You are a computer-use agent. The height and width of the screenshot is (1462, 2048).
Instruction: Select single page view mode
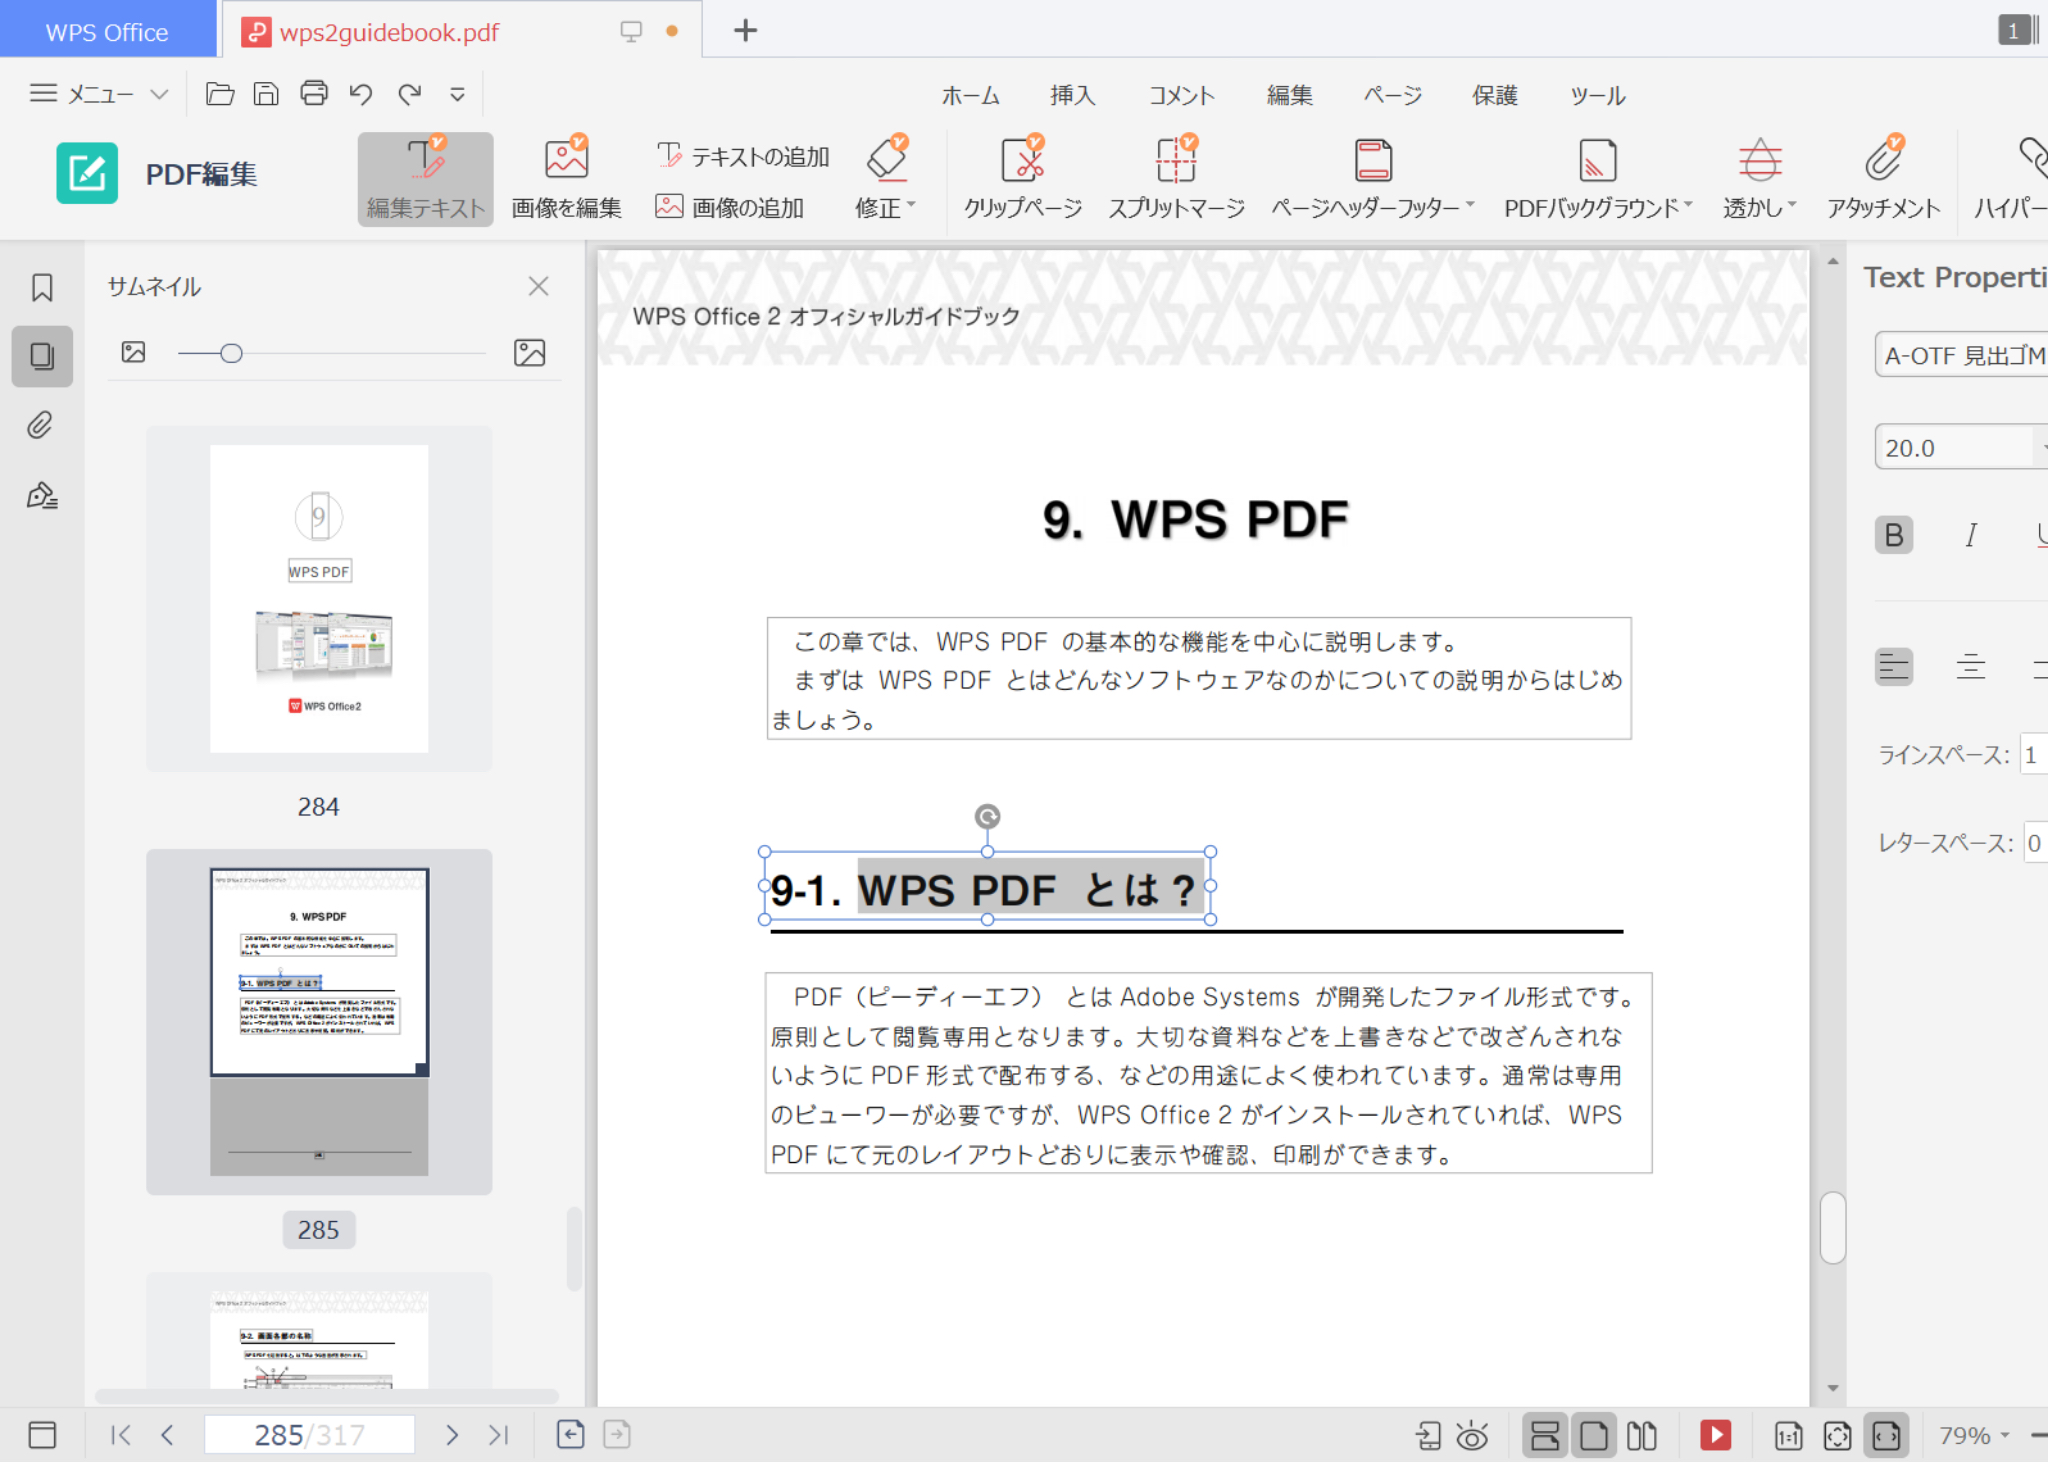[x=1594, y=1436]
